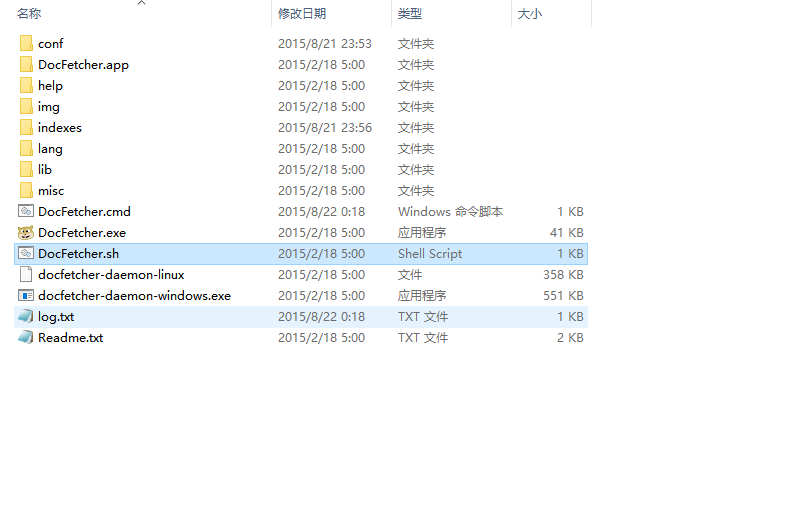799x527 pixels.
Task: Click the lib folder icon
Action: [x=26, y=169]
